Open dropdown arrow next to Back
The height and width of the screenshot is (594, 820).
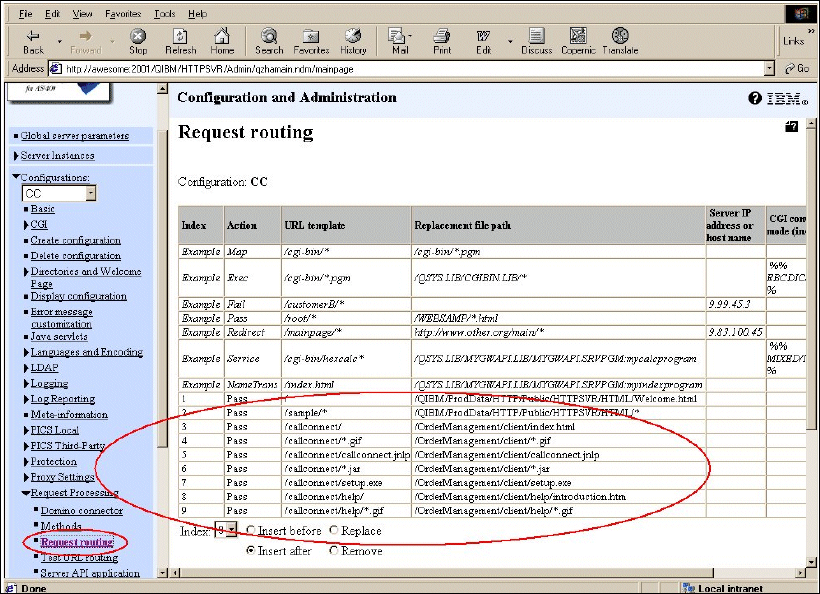pyautogui.click(x=59, y=41)
